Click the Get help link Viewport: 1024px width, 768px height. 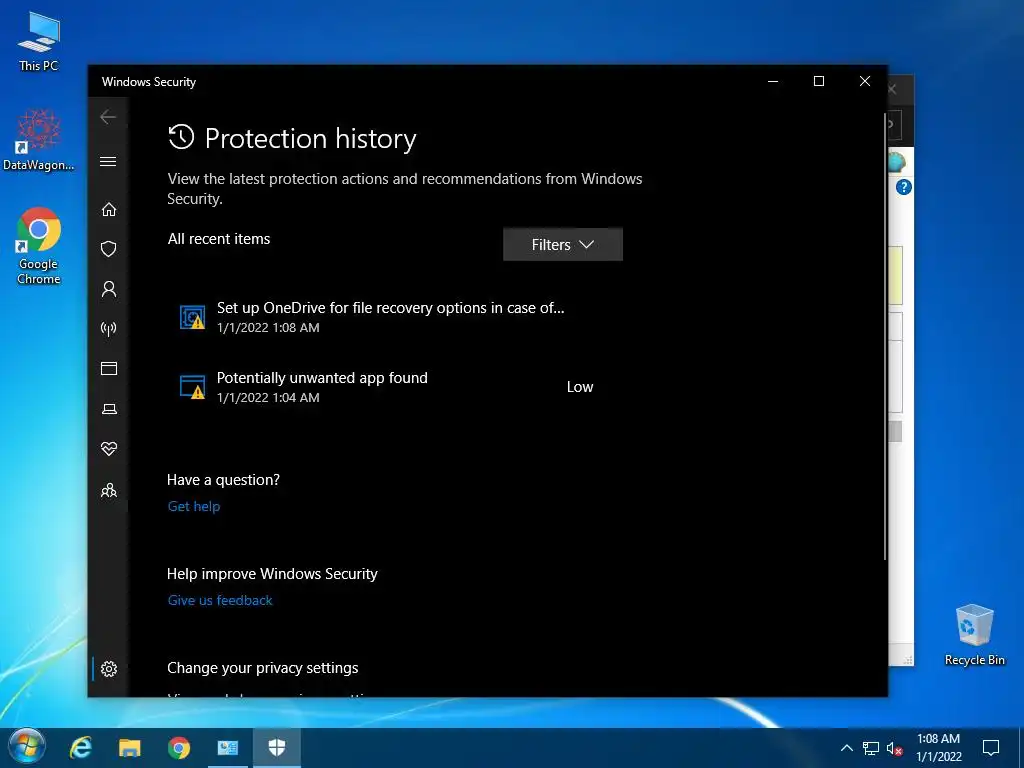tap(194, 506)
